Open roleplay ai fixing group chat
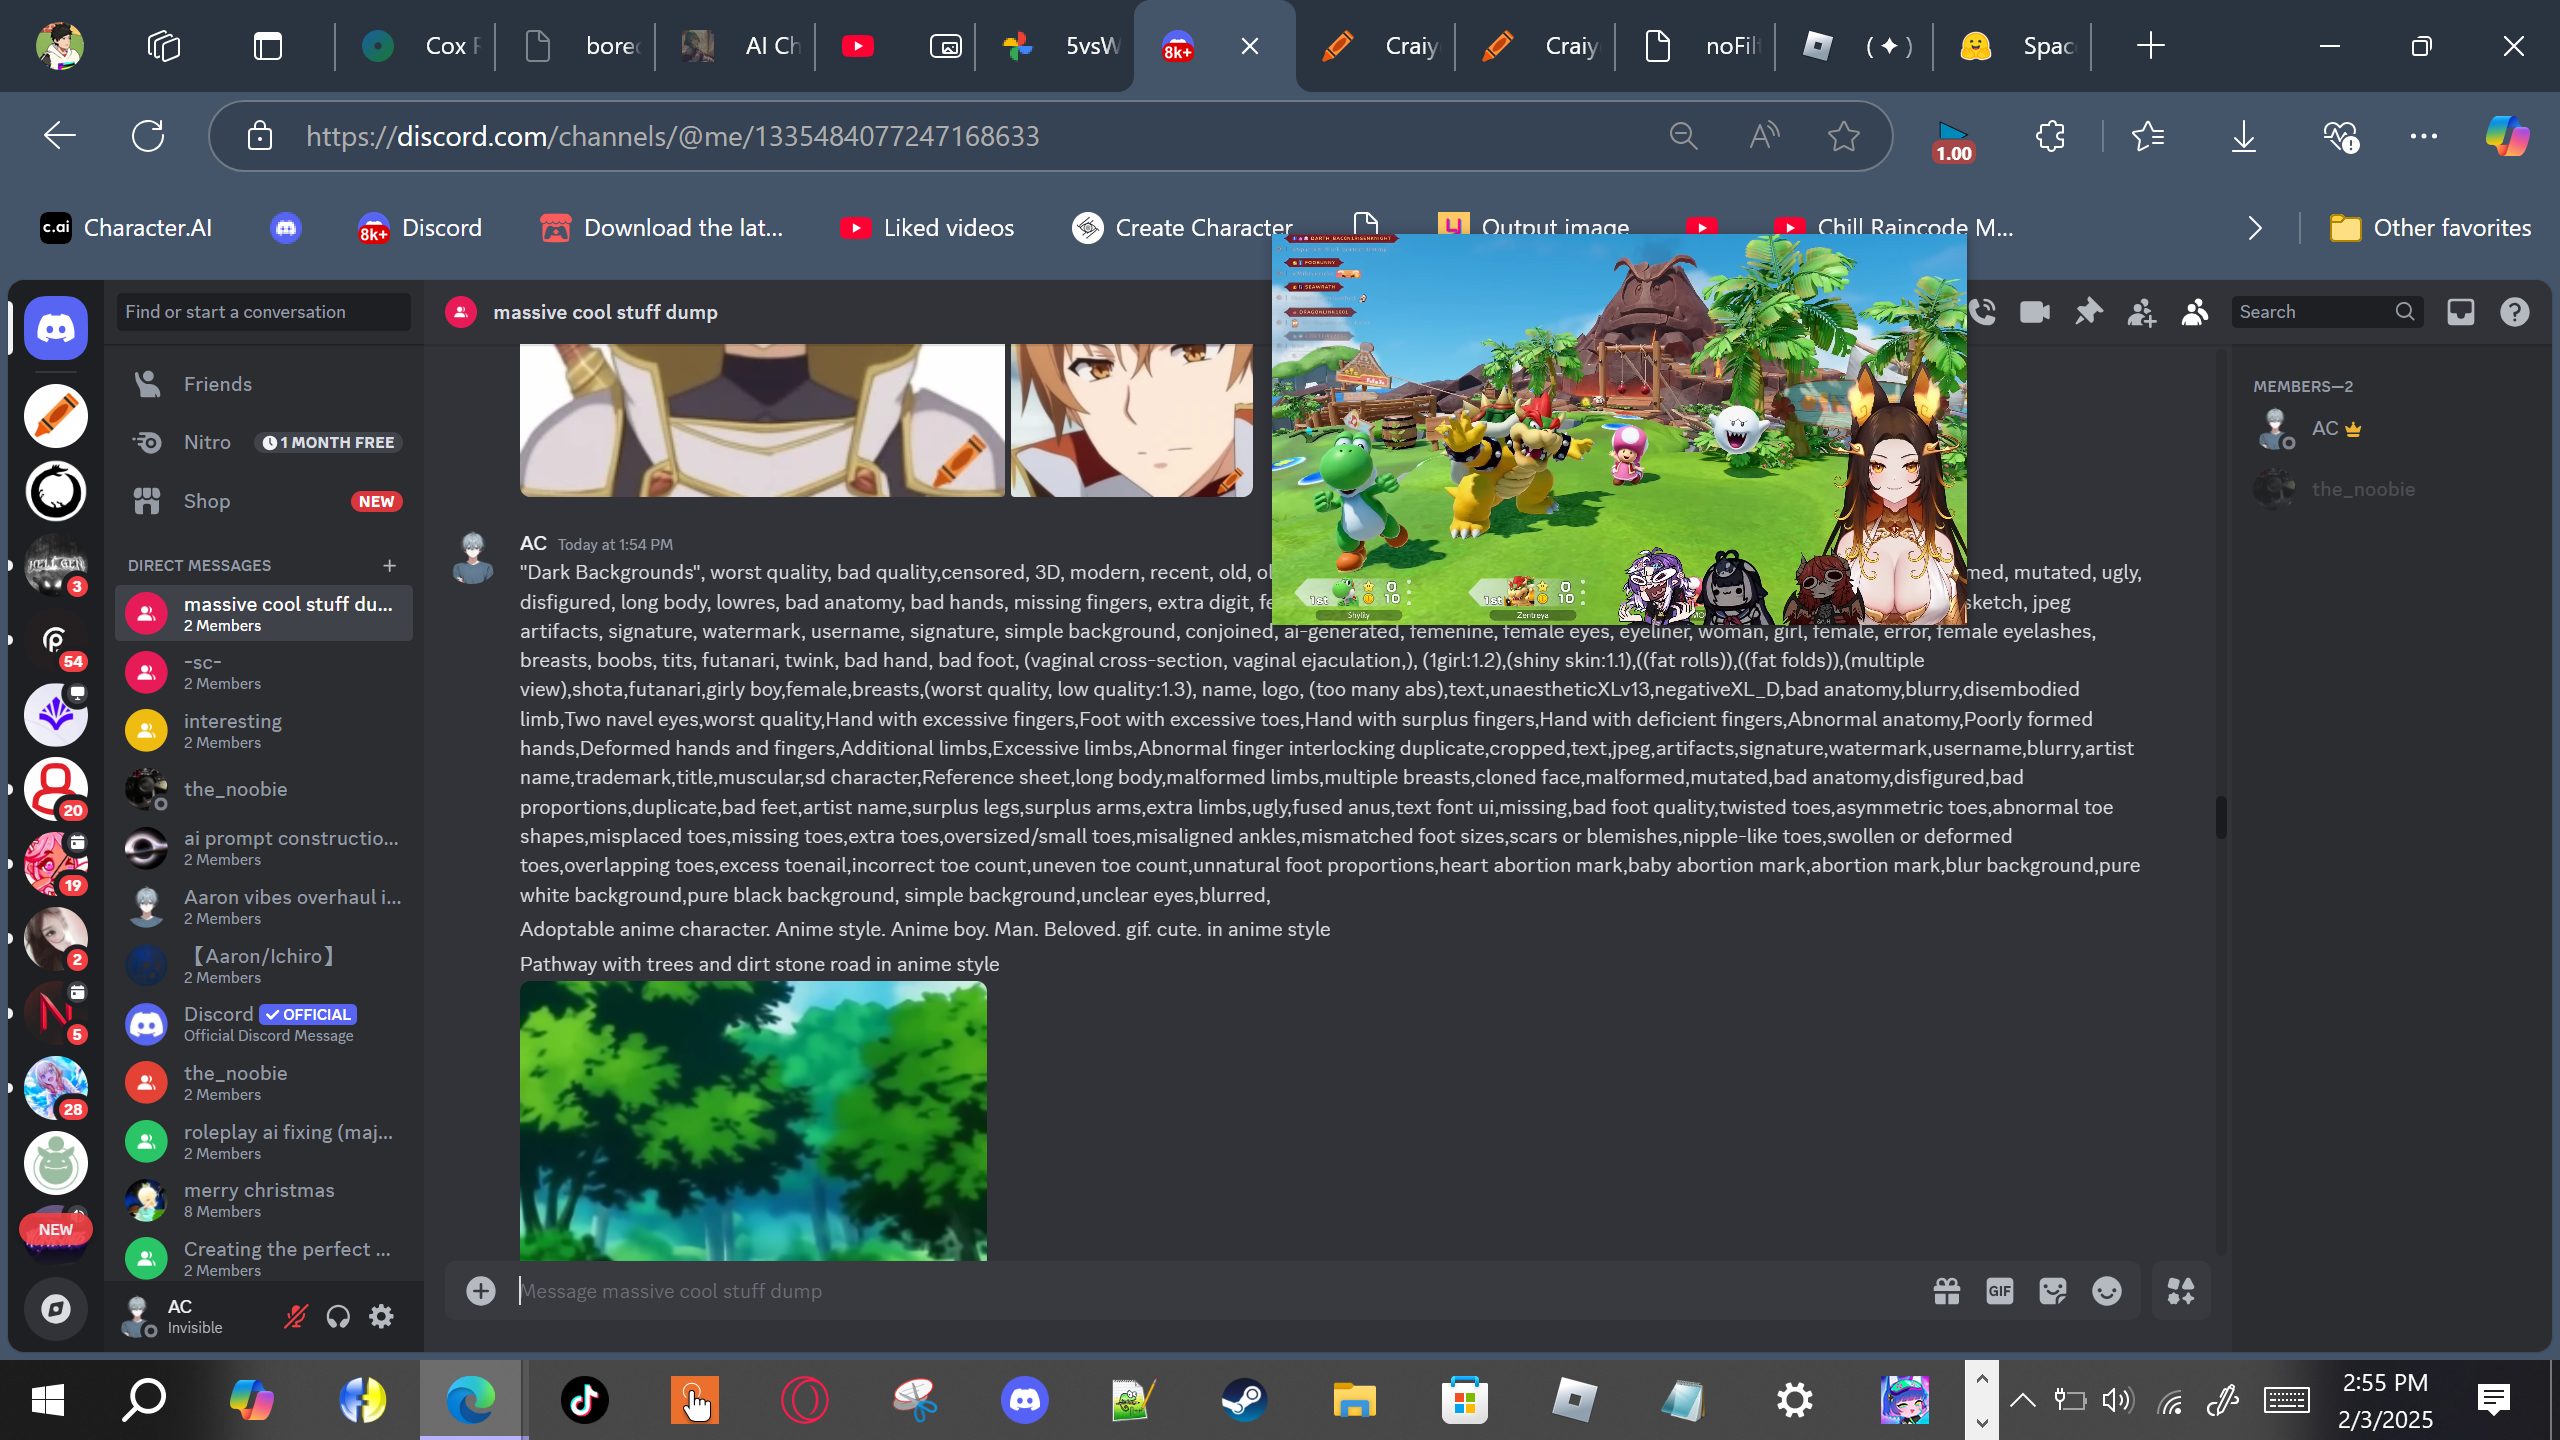This screenshot has height=1440, width=2560. click(264, 1141)
